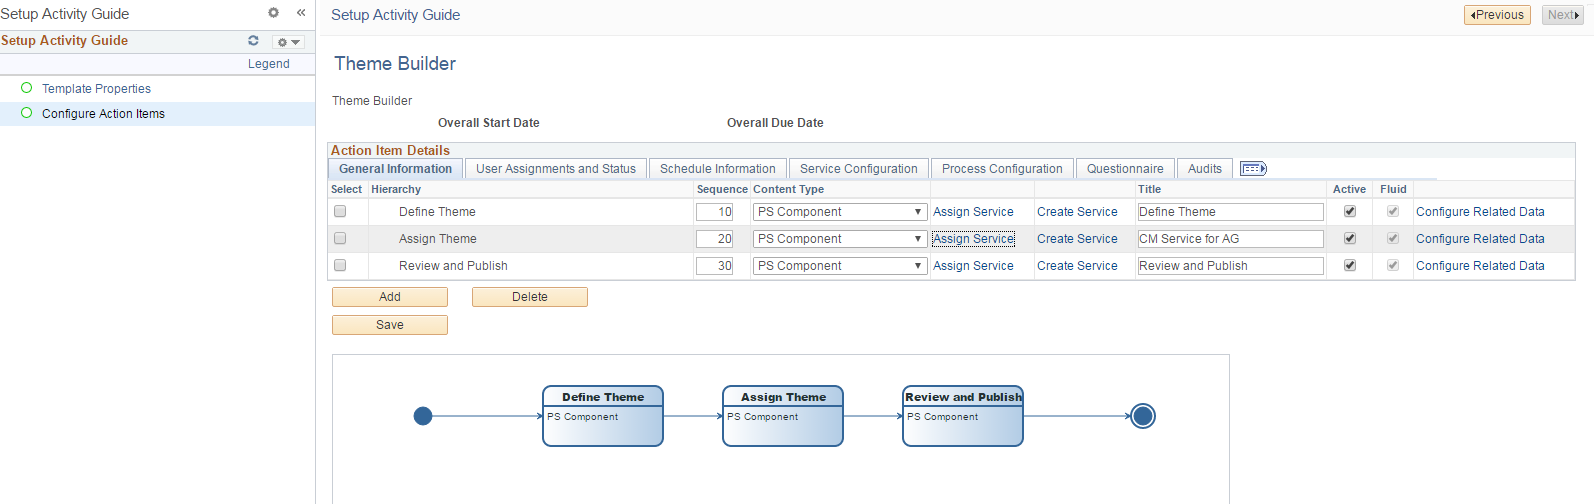
Task: Edit Title field containing CM Service for AG
Action: click(x=1230, y=239)
